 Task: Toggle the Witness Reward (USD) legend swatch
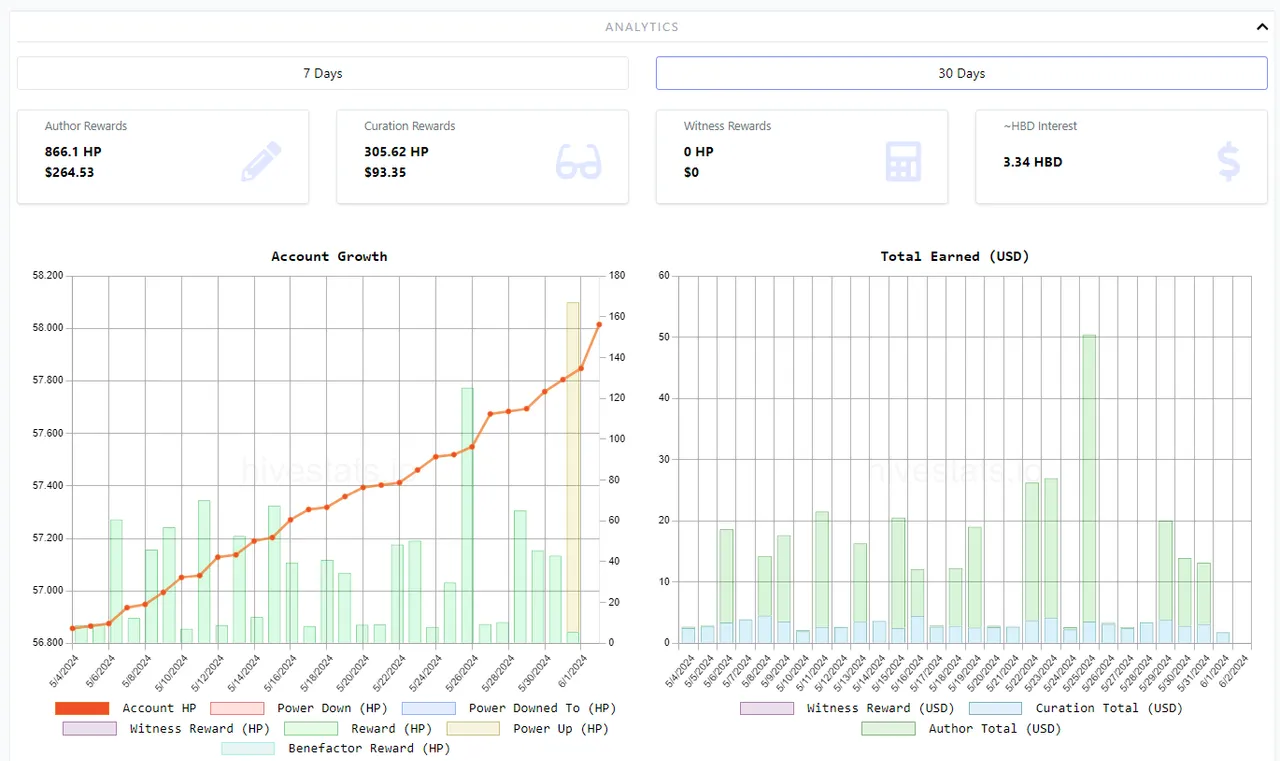pyautogui.click(x=767, y=708)
